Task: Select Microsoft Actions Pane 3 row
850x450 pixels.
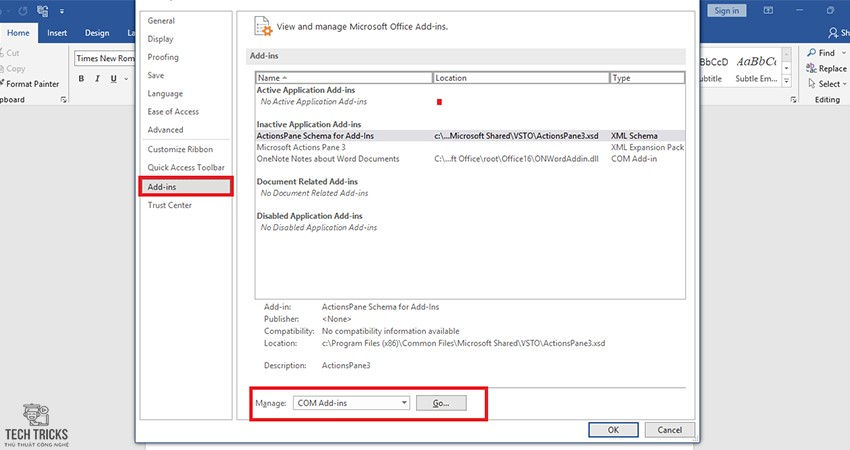Action: click(469, 147)
